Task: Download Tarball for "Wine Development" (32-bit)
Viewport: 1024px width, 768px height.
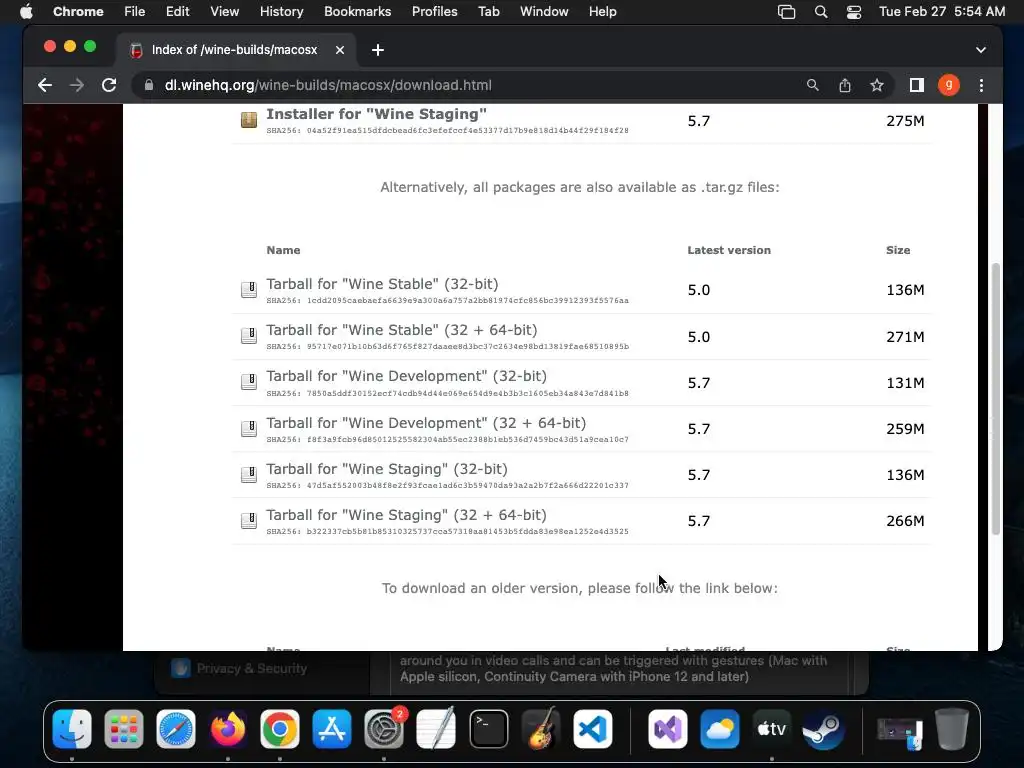Action: coord(406,376)
